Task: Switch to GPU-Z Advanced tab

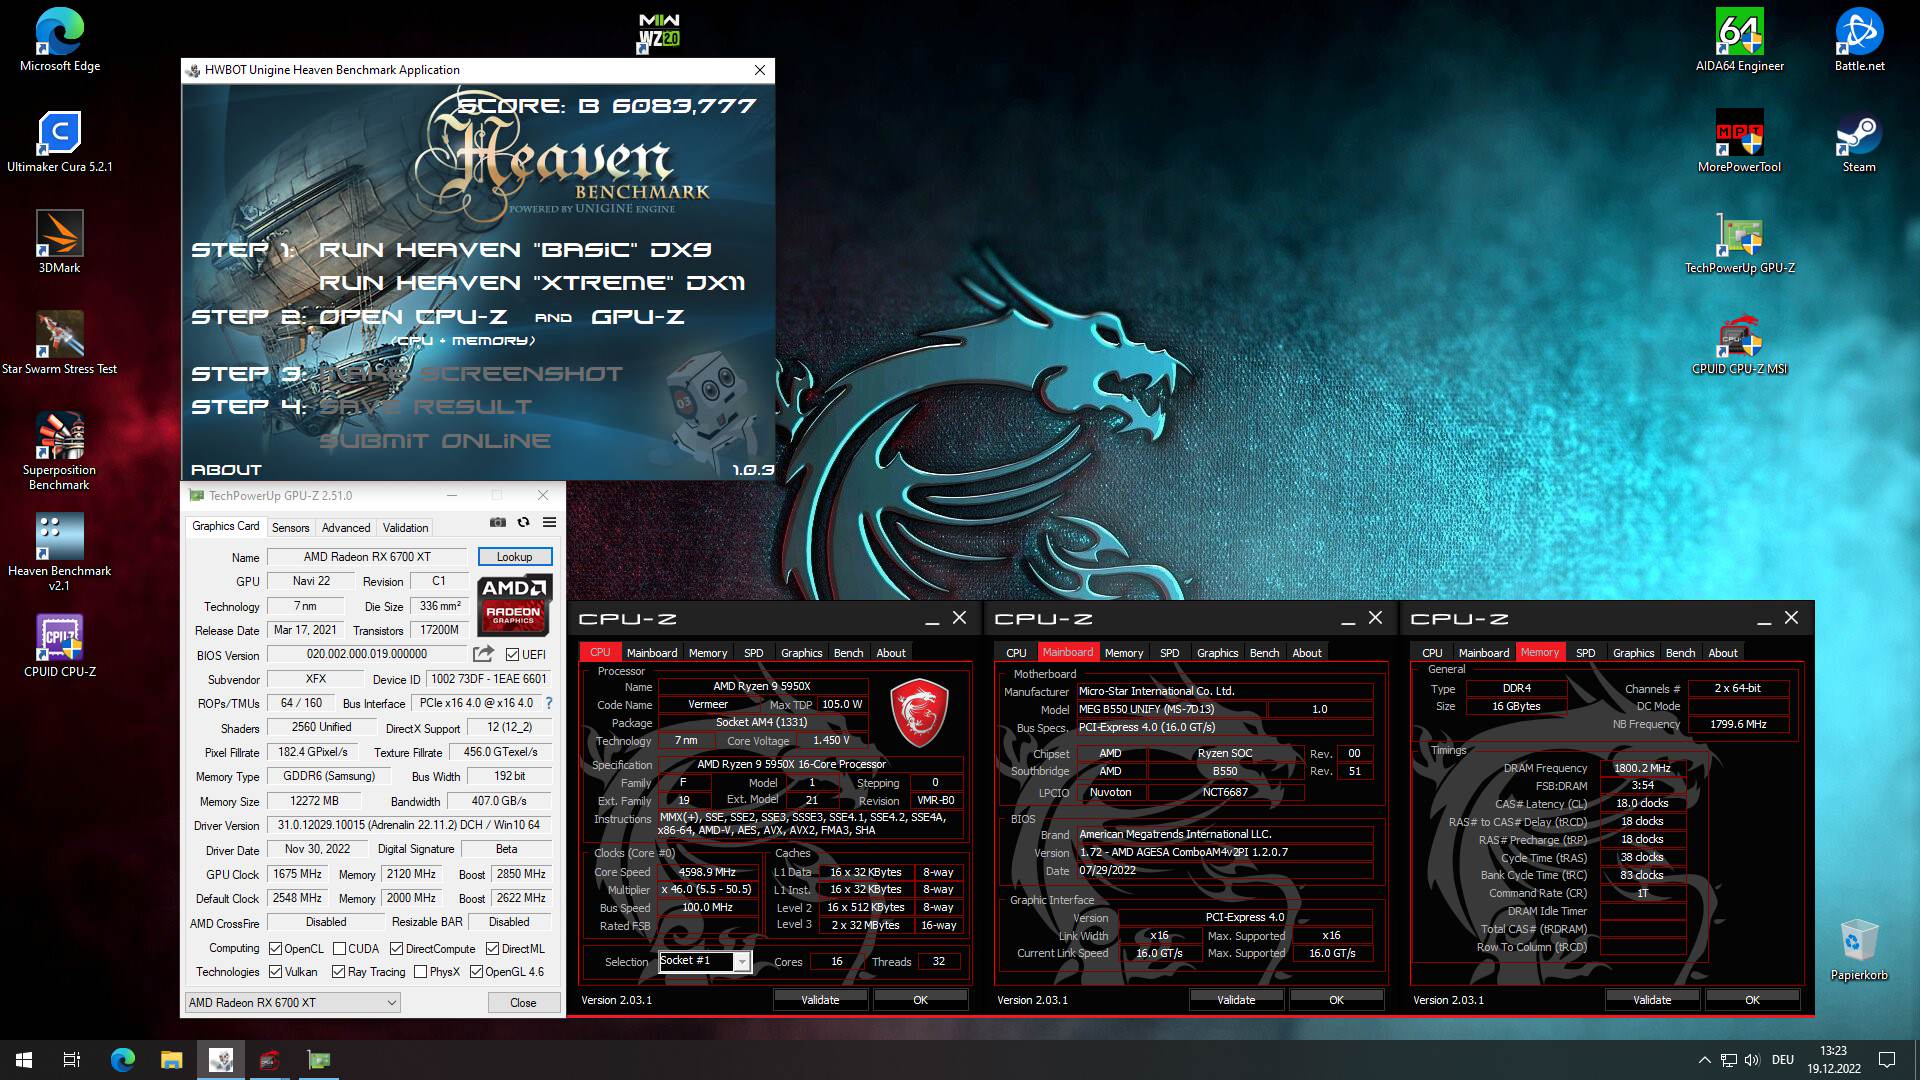Action: [x=346, y=527]
